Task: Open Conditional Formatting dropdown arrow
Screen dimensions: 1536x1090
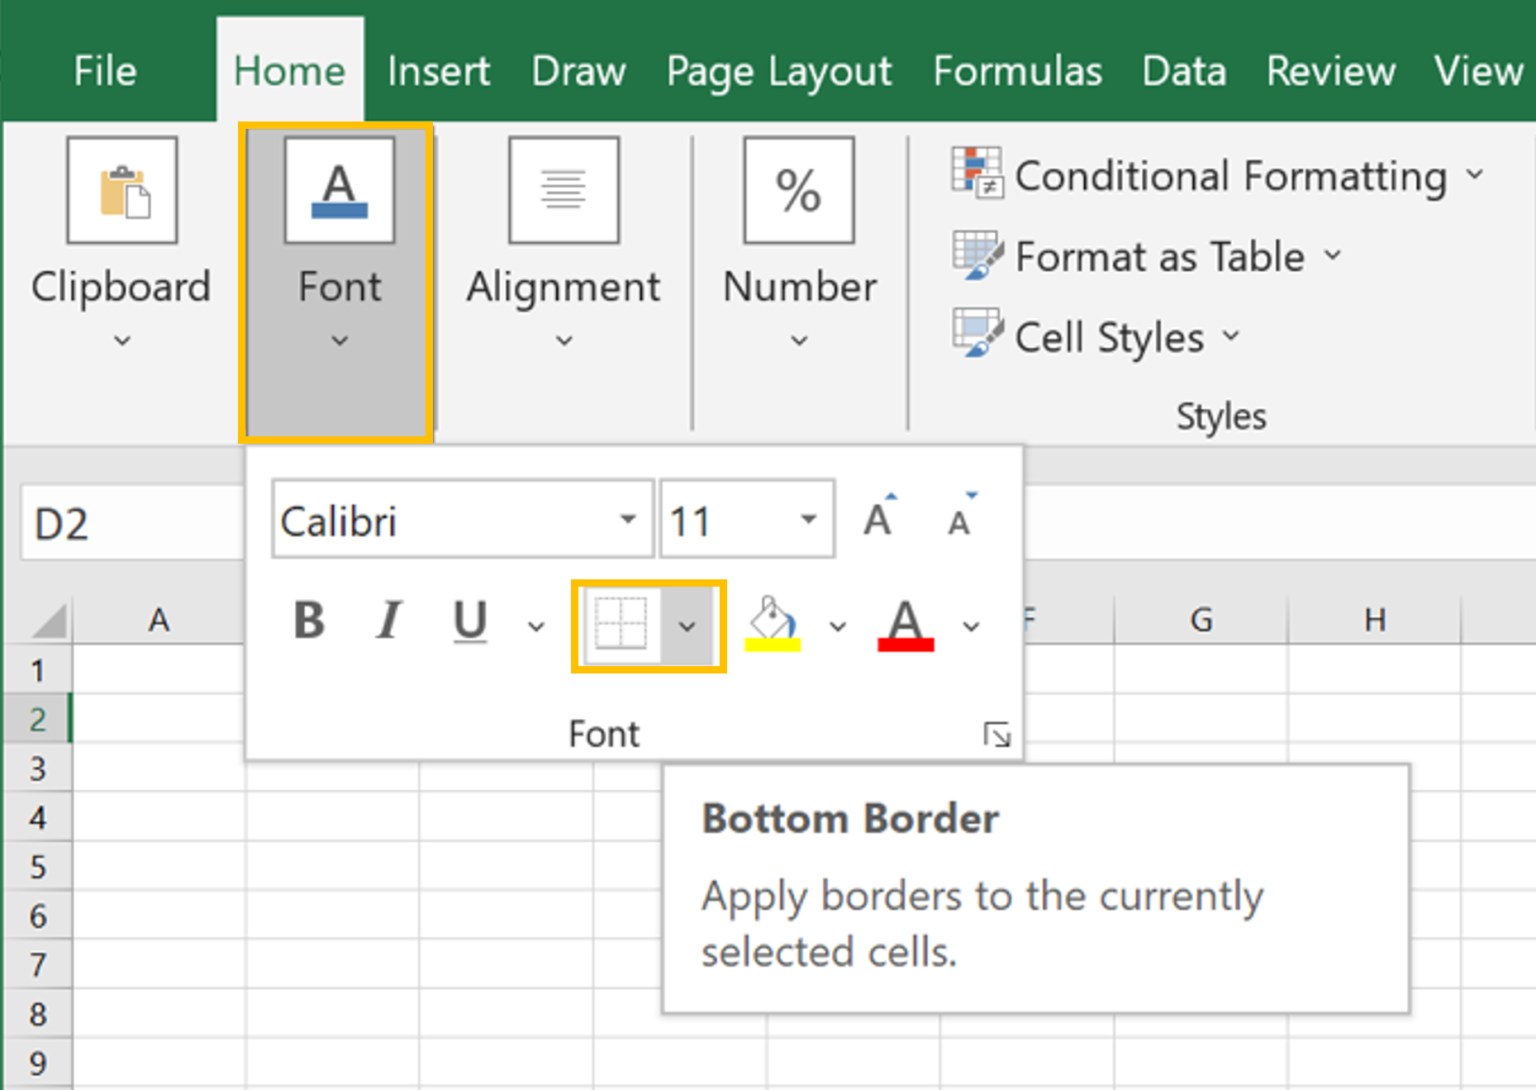Action: pyautogui.click(x=1475, y=174)
